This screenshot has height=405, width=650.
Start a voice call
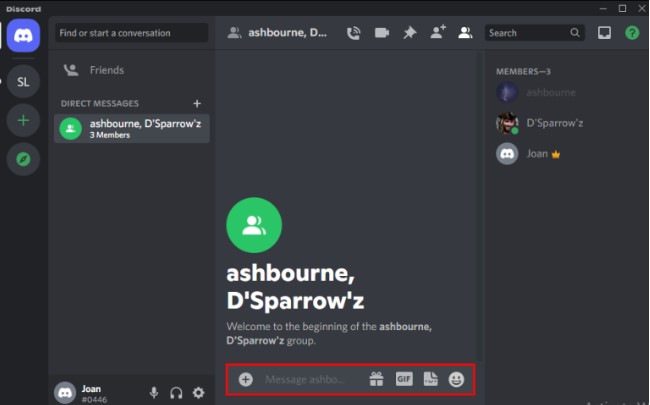pos(353,33)
